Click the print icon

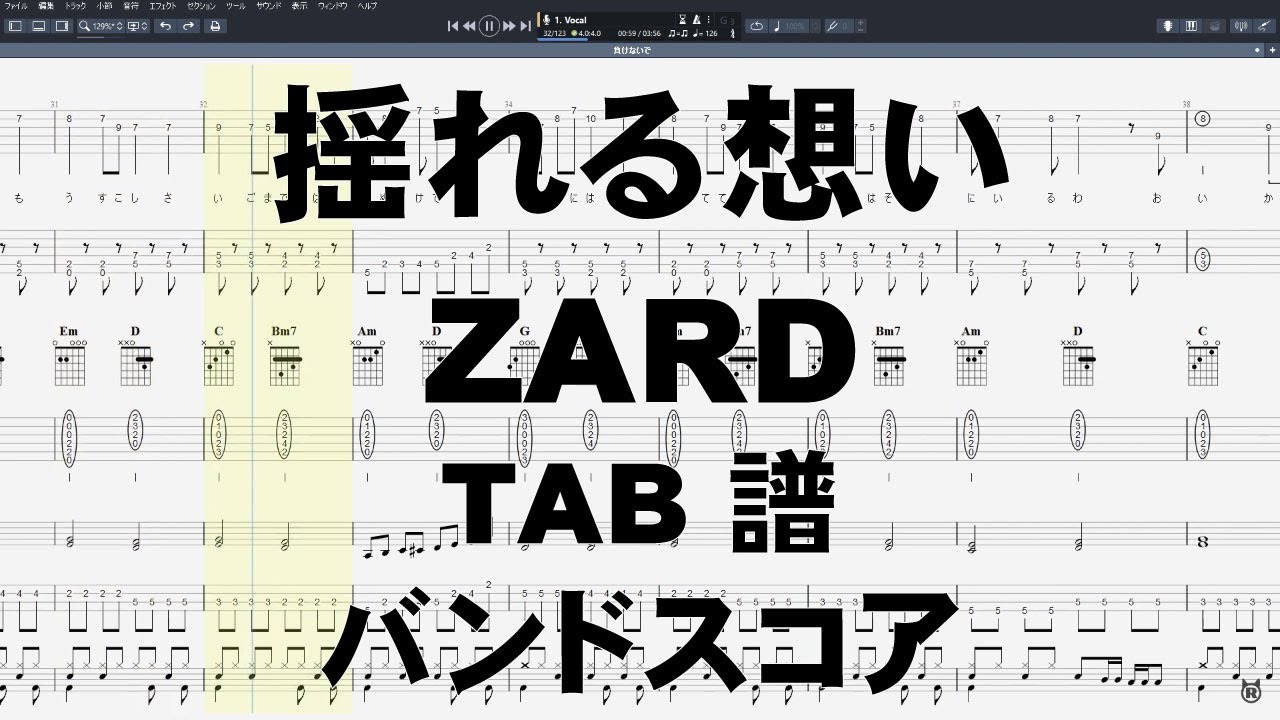click(x=215, y=26)
